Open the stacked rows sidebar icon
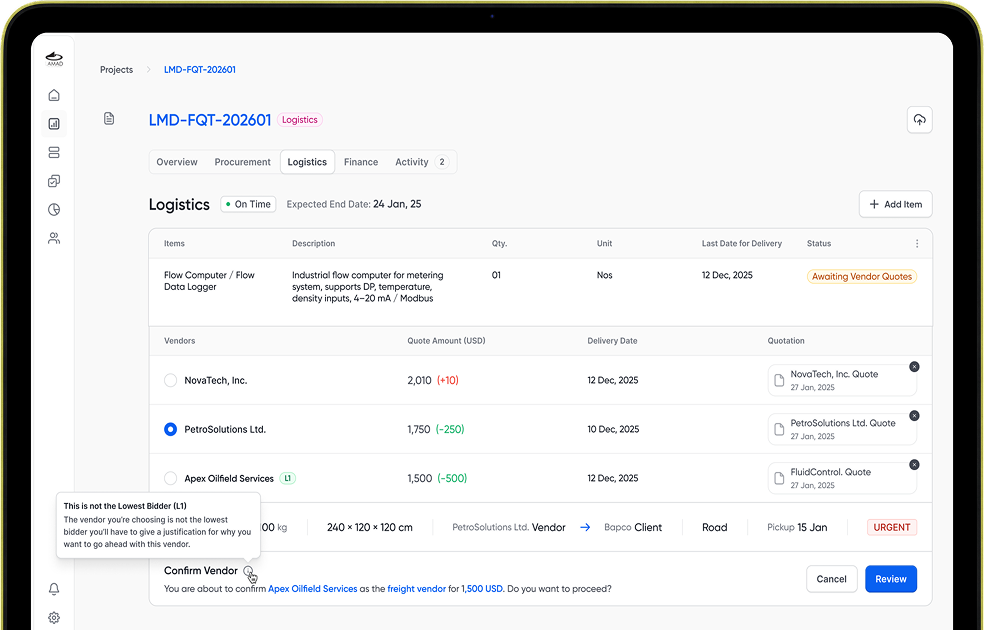 click(54, 152)
